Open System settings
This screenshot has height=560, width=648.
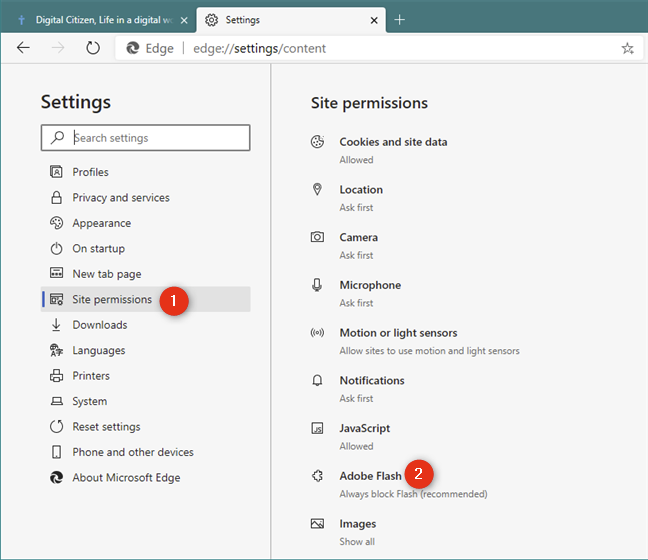coord(90,401)
